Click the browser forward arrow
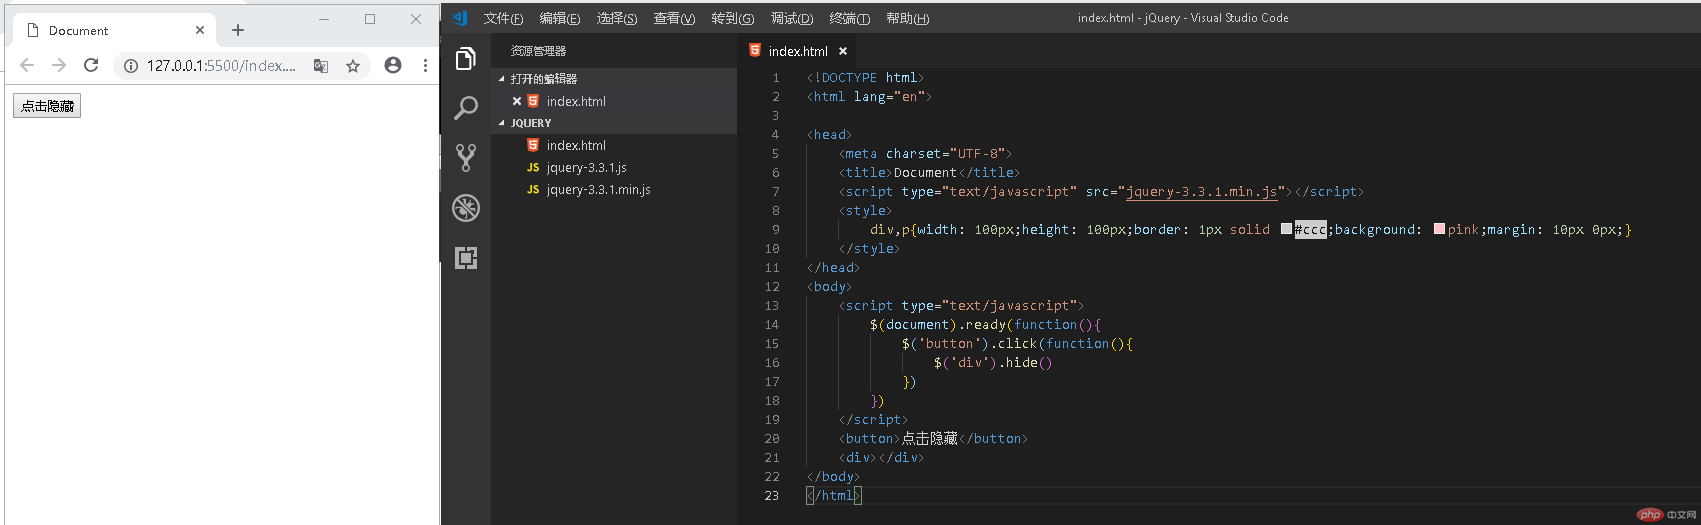The image size is (1701, 525). [59, 65]
